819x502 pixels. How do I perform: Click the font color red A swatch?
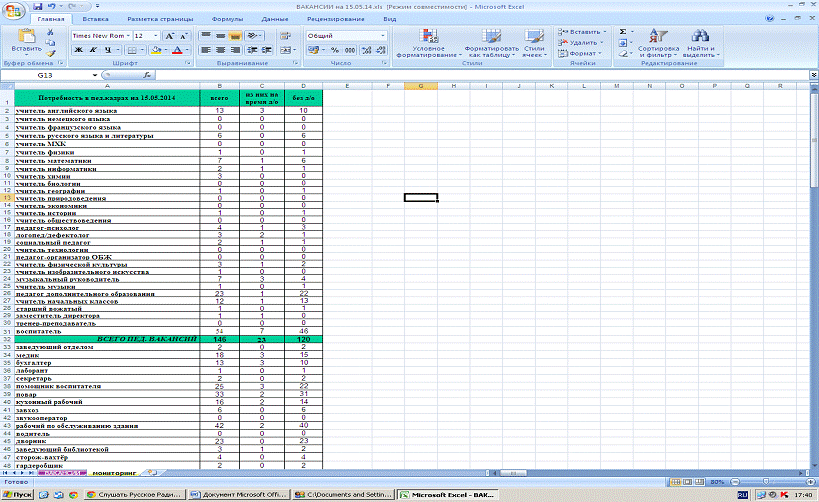(x=175, y=49)
